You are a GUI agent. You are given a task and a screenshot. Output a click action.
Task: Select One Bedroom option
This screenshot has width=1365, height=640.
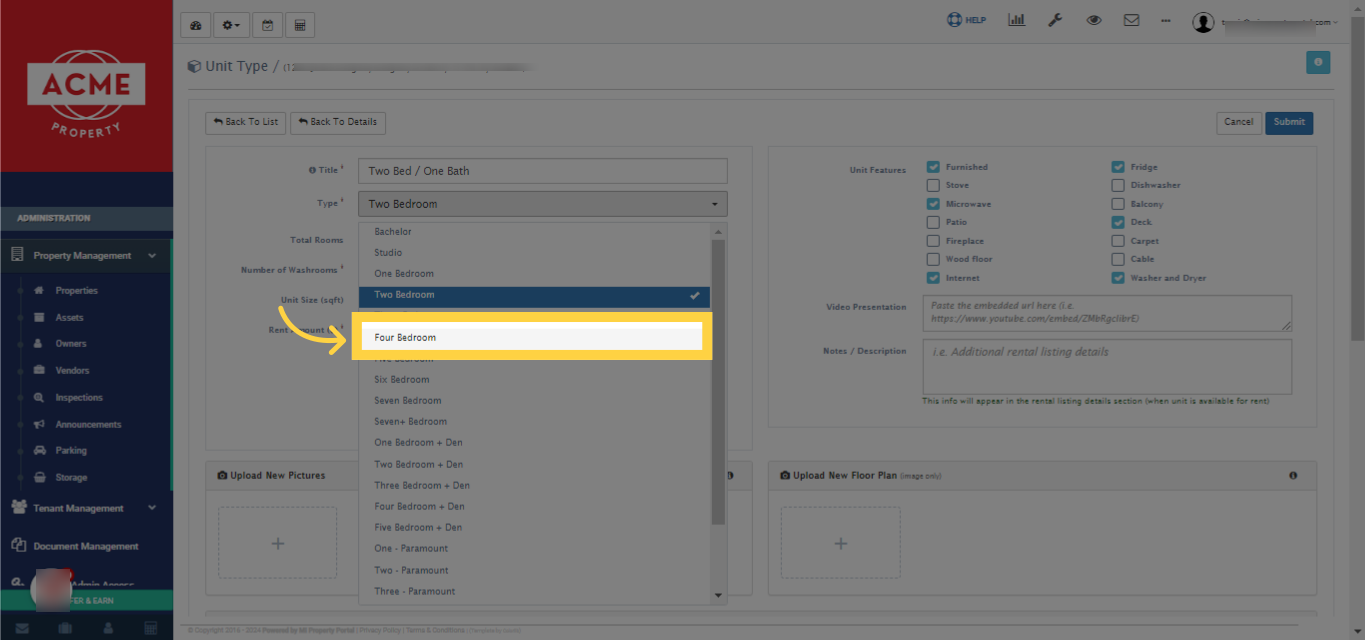[x=535, y=274]
